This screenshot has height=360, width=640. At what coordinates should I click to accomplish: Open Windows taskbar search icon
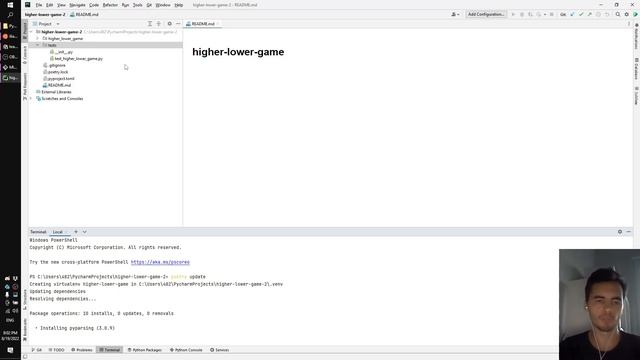[10, 15]
